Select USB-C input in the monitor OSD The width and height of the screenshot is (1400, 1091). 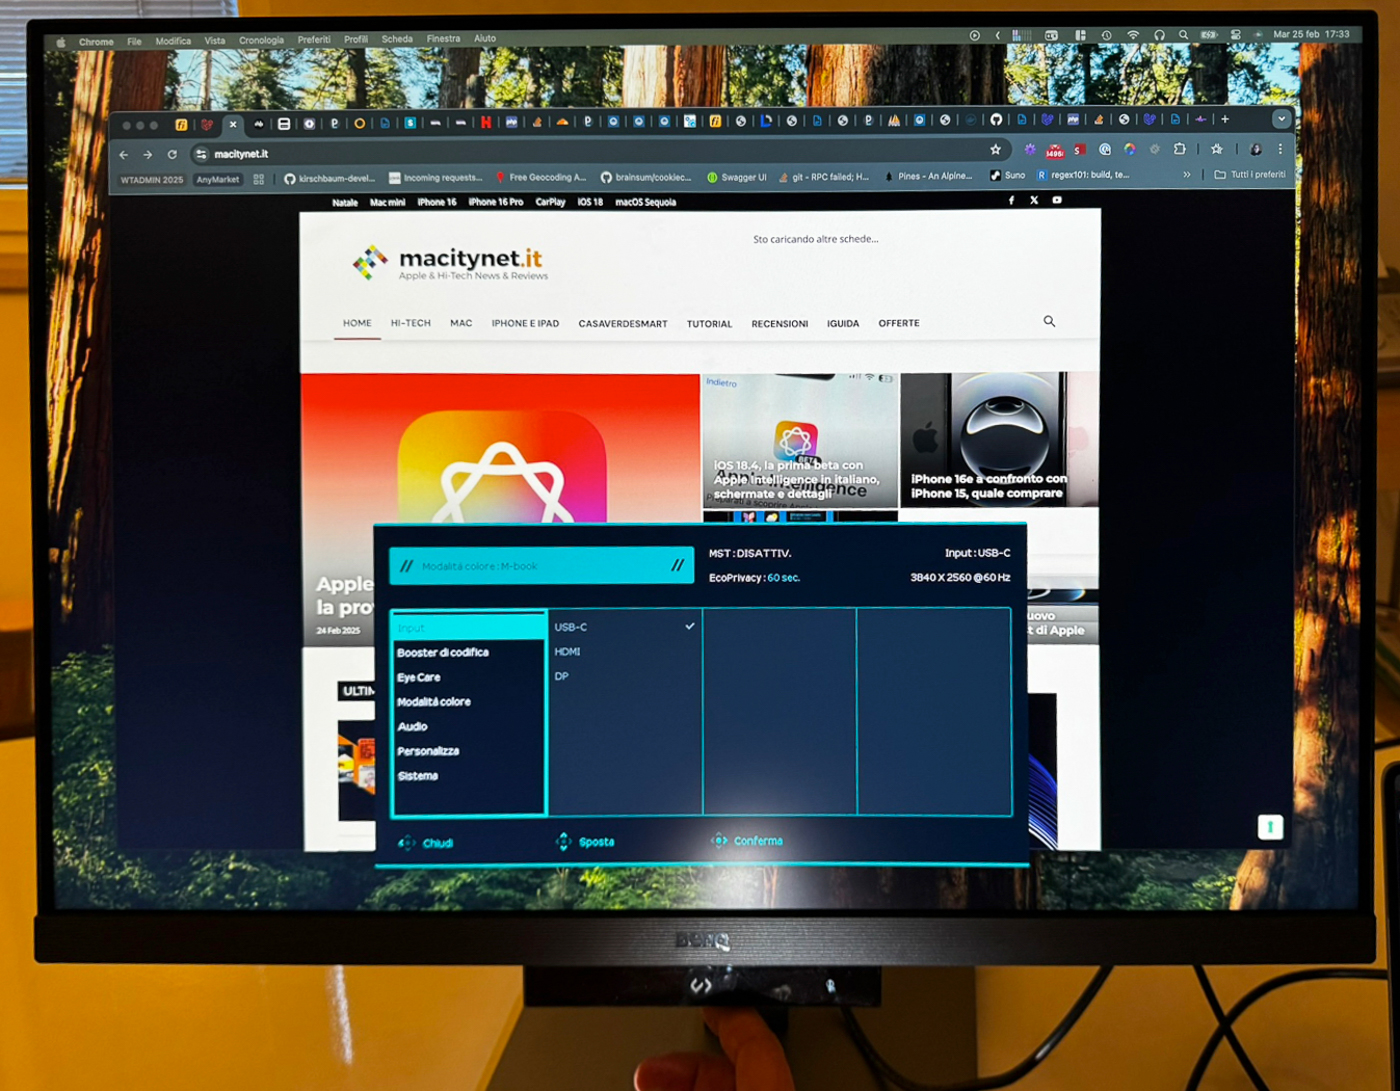click(624, 627)
